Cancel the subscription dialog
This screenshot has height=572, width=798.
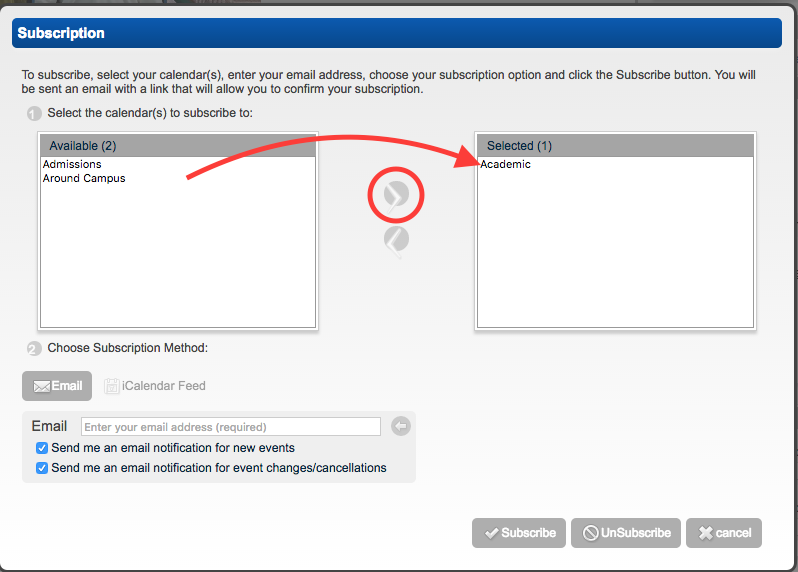[x=724, y=533]
